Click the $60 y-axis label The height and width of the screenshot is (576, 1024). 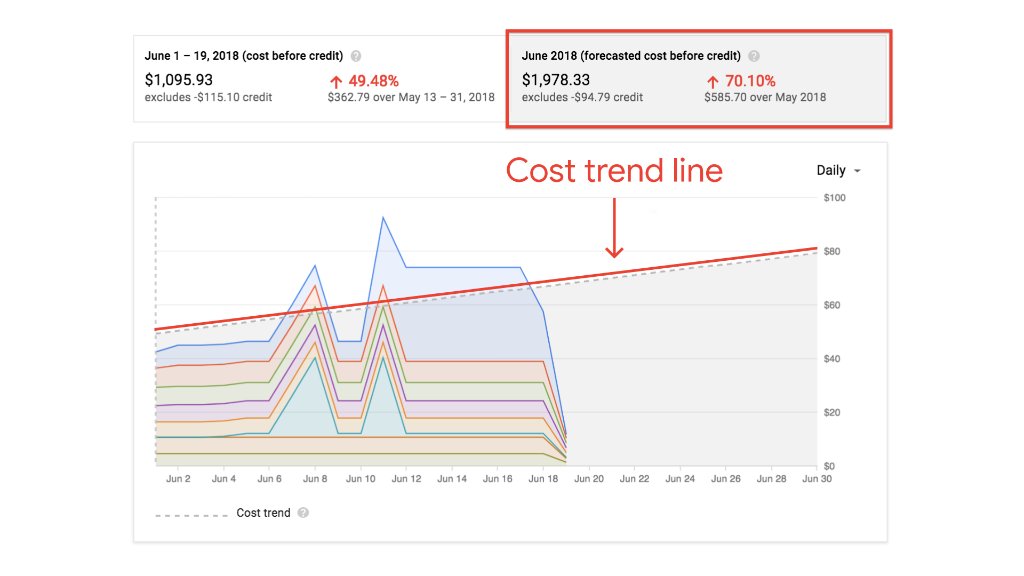tap(832, 305)
